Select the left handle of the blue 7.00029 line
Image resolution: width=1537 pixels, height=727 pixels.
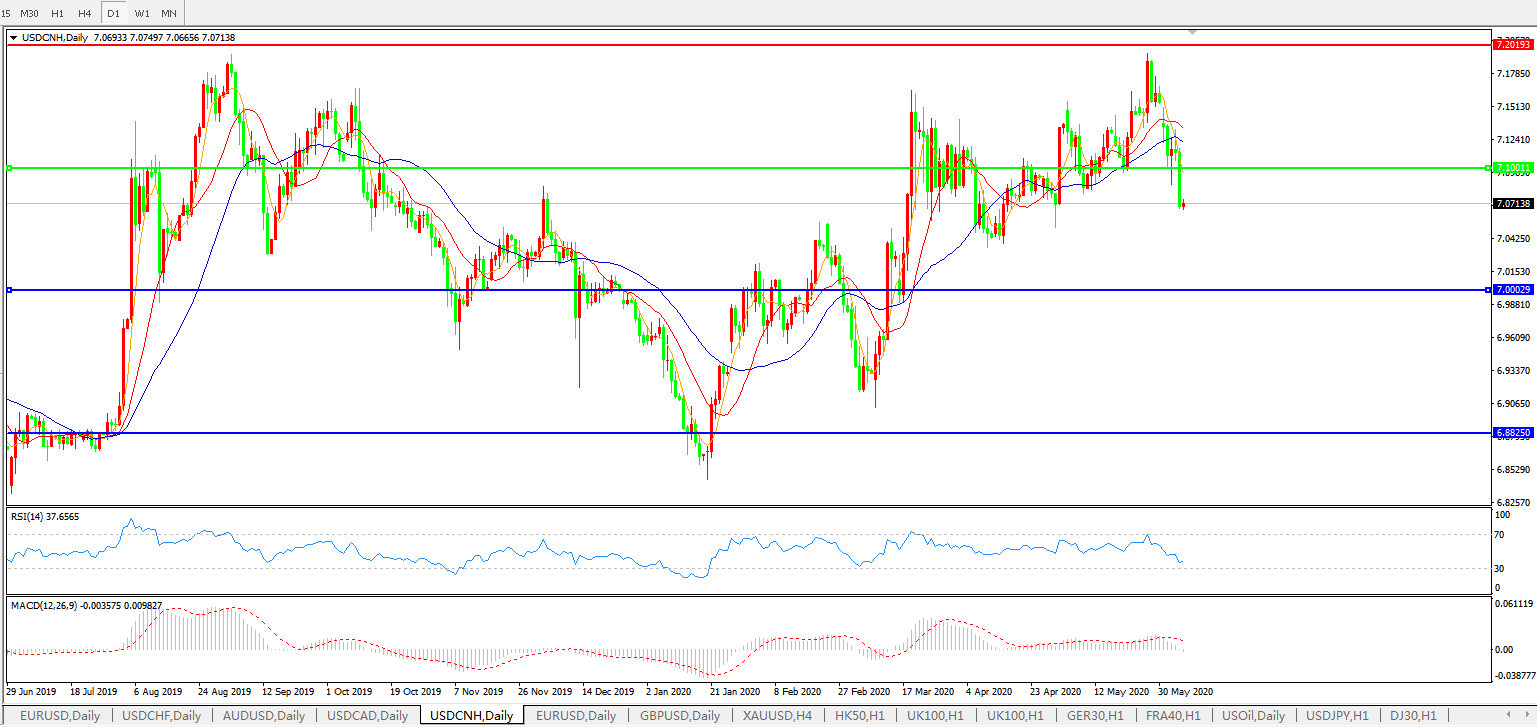[x=9, y=290]
